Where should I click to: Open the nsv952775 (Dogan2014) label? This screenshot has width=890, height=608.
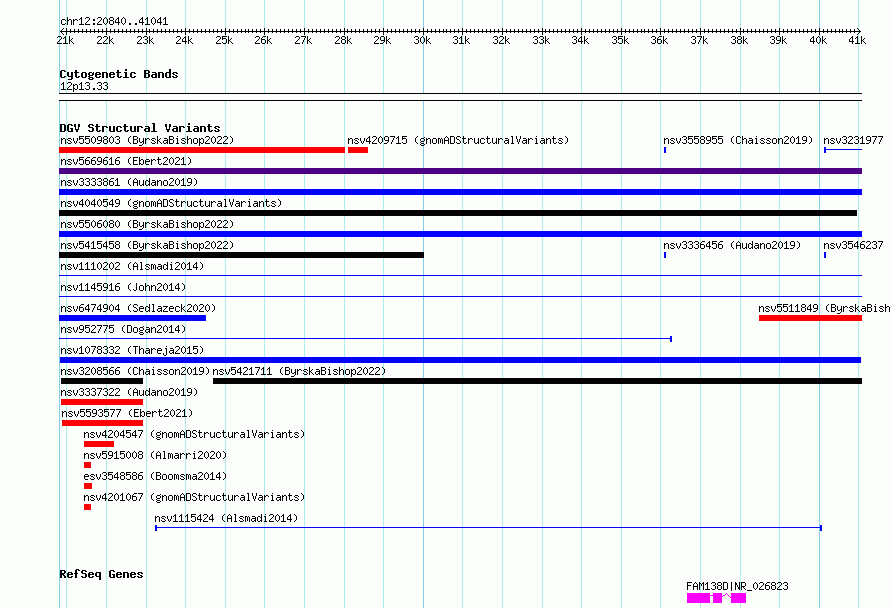(123, 329)
